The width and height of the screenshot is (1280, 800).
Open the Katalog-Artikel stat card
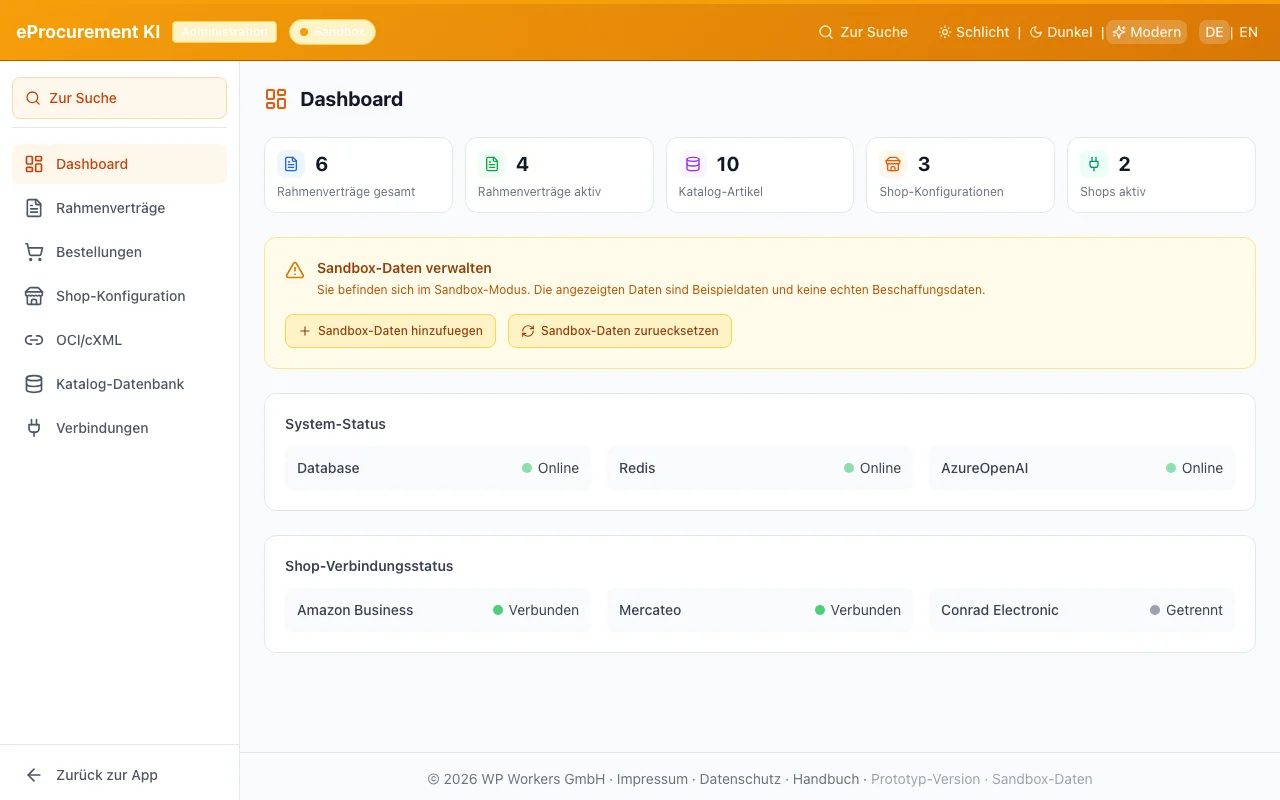point(759,175)
